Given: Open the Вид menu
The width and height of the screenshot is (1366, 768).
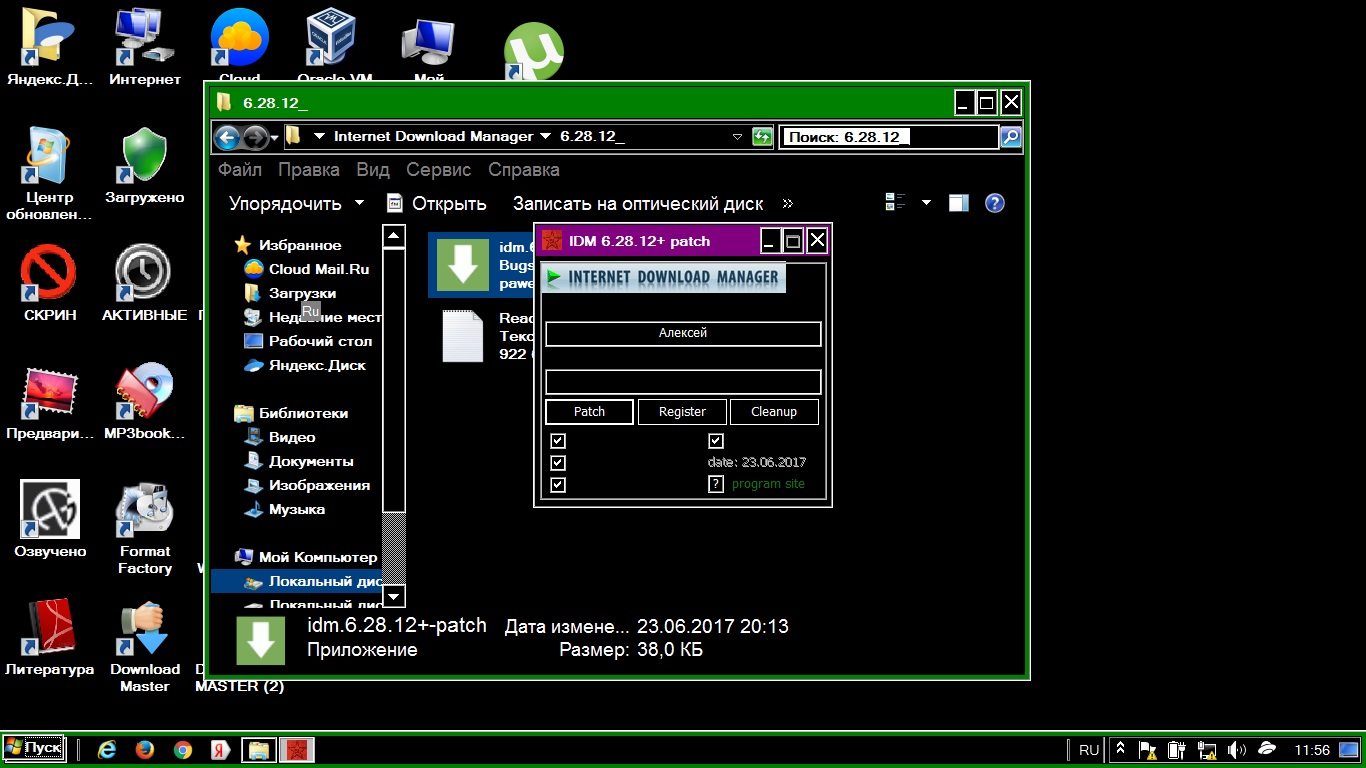Looking at the screenshot, I should (x=373, y=170).
